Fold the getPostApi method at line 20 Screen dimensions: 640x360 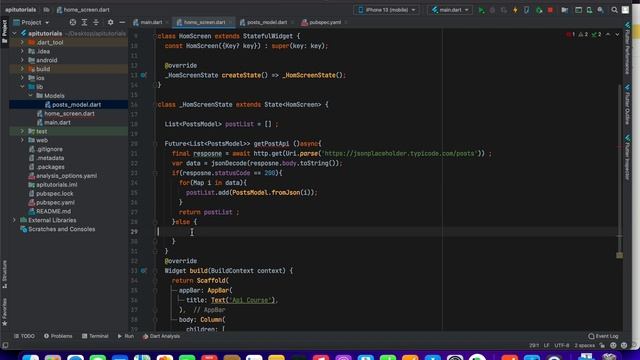[155, 144]
